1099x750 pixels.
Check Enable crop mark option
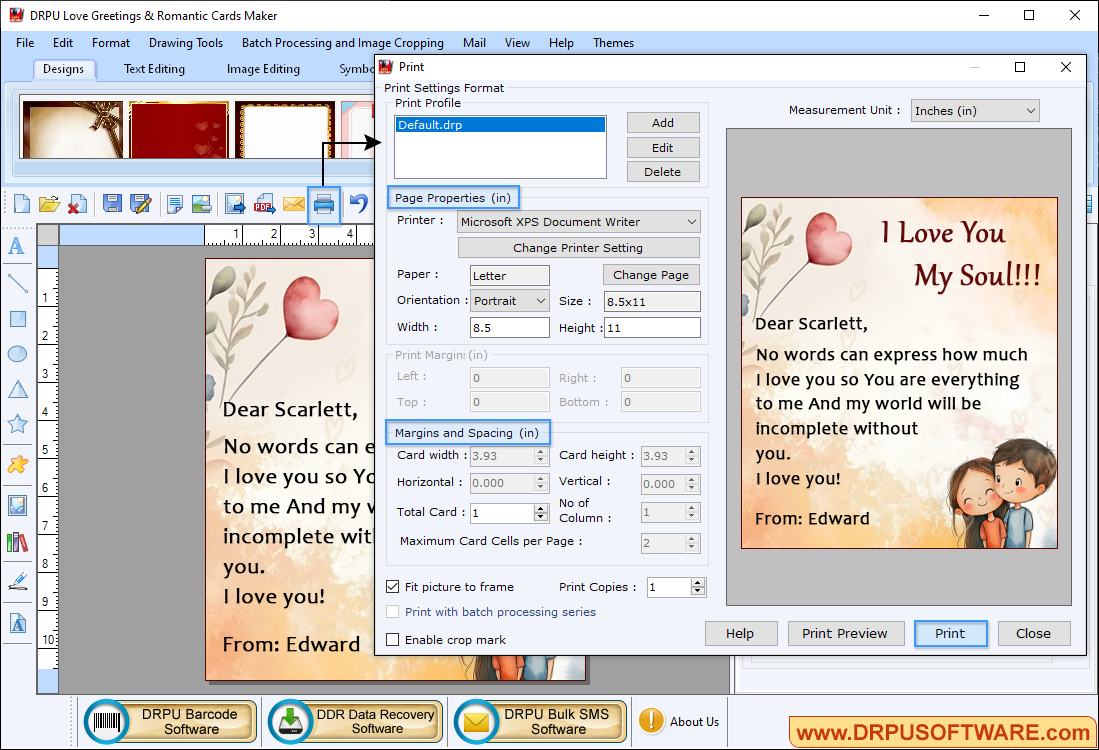[x=392, y=639]
